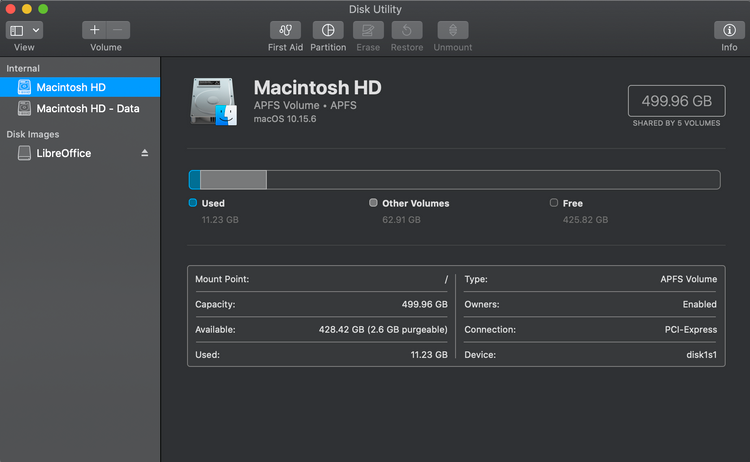Click the Macintosh HD drive icon
Viewport: 750px width, 462px height.
(212, 101)
